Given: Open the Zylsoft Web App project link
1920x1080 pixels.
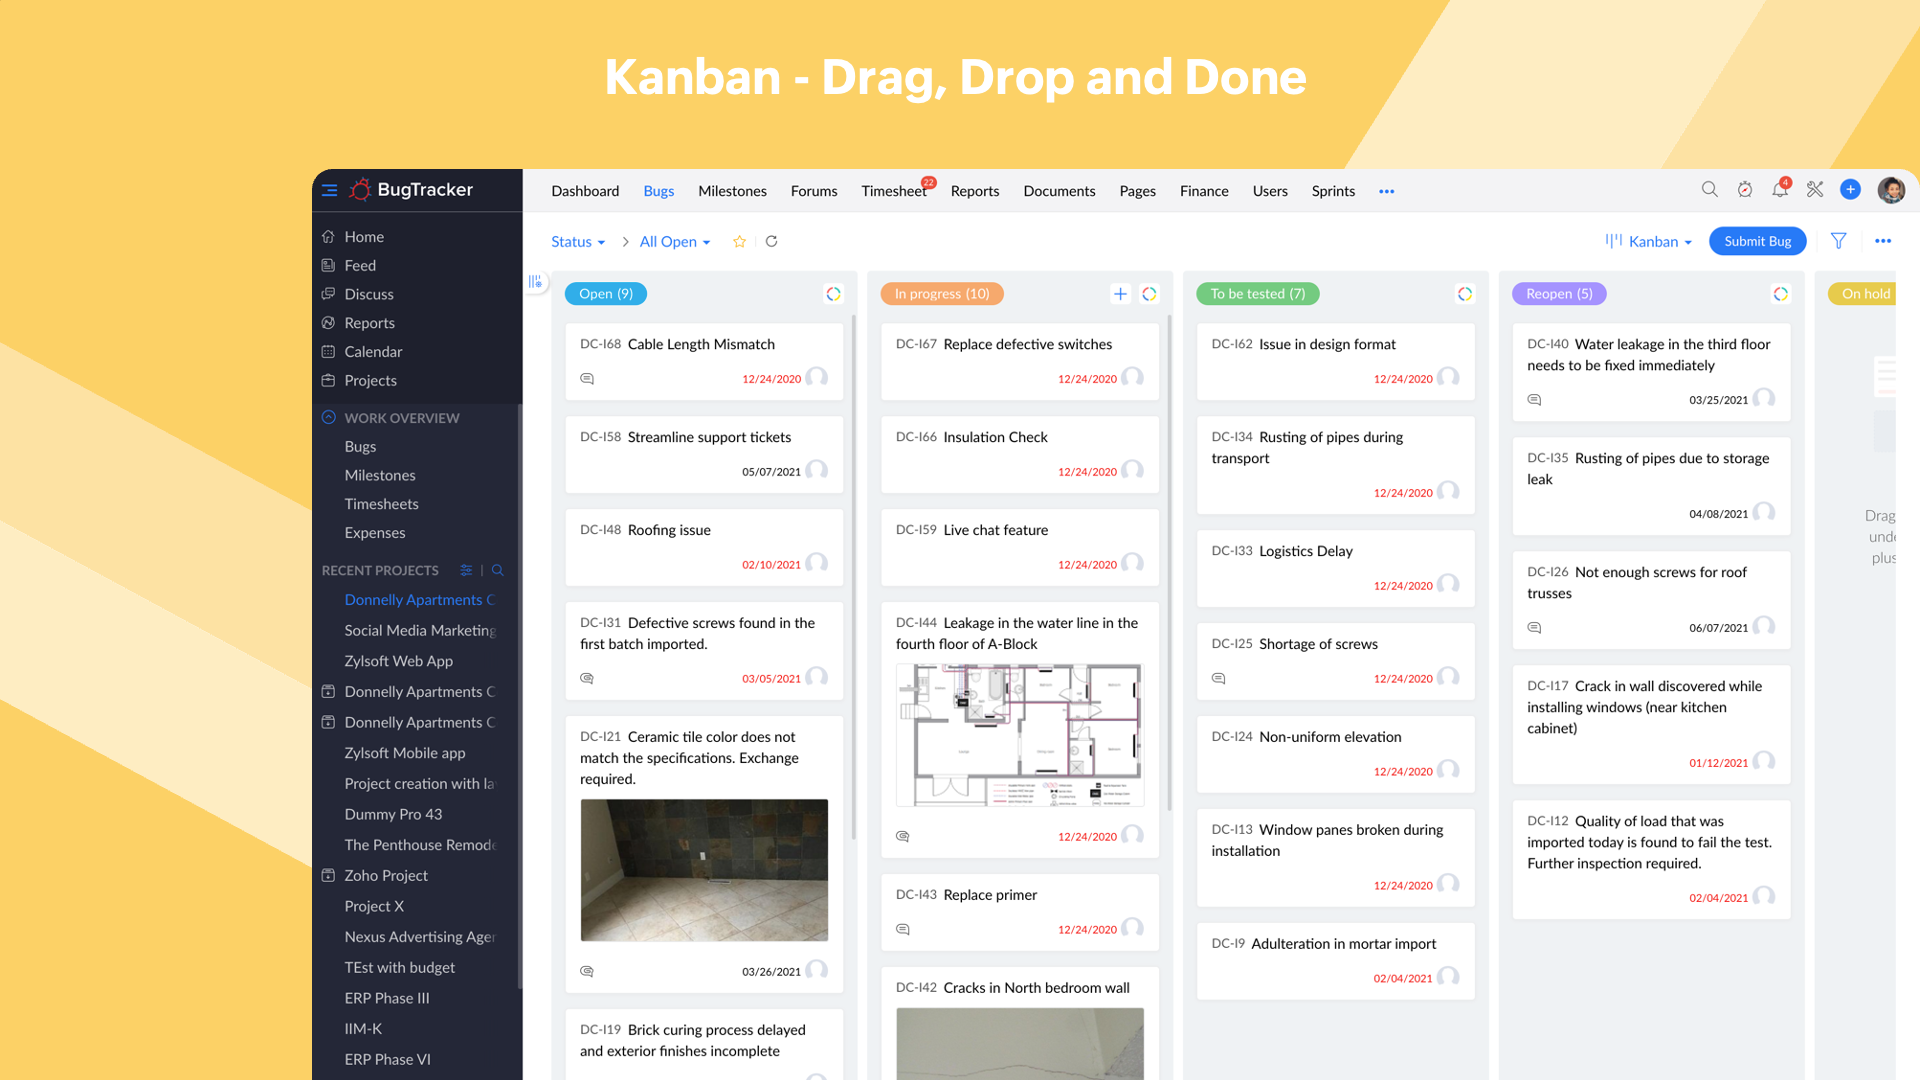Looking at the screenshot, I should pos(398,661).
